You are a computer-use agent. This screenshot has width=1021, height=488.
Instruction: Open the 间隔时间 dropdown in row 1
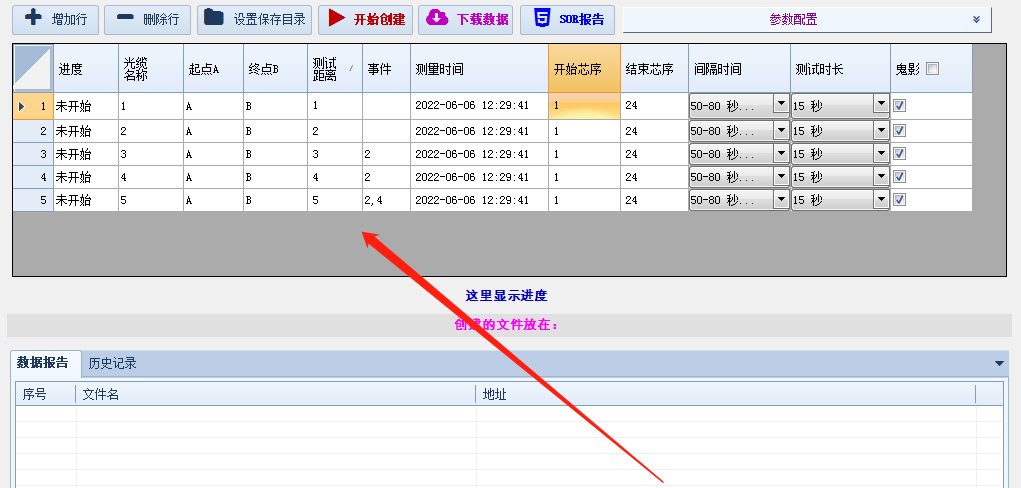780,104
